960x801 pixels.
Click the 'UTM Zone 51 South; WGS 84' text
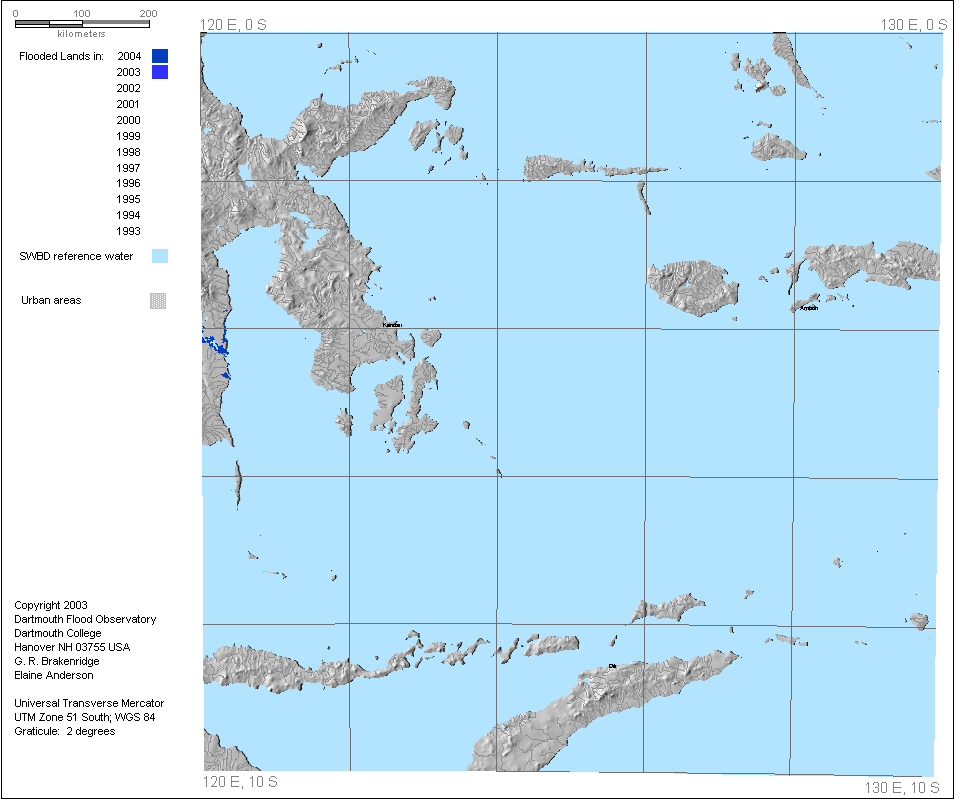click(84, 717)
